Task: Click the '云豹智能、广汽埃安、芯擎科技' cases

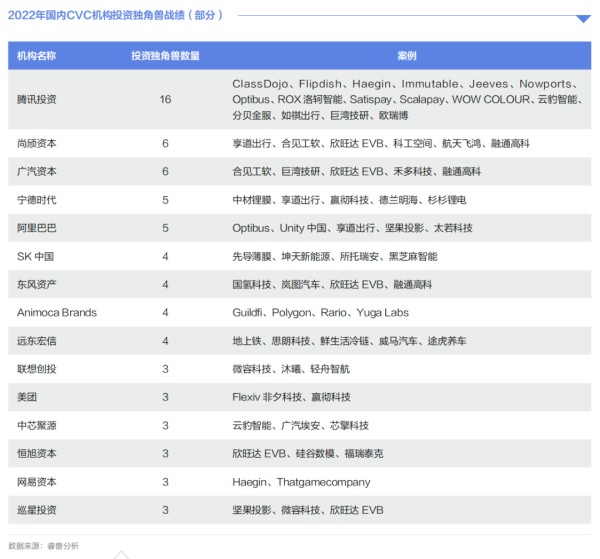Action: 301,425
